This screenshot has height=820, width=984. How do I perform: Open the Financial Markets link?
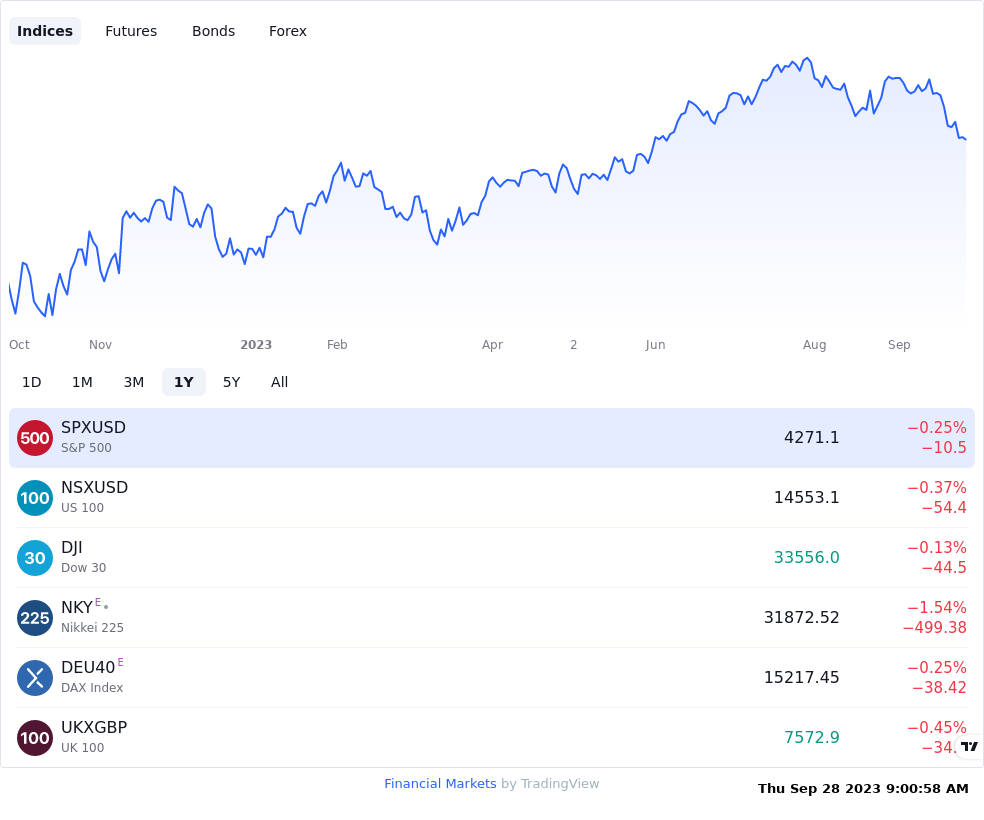point(440,784)
